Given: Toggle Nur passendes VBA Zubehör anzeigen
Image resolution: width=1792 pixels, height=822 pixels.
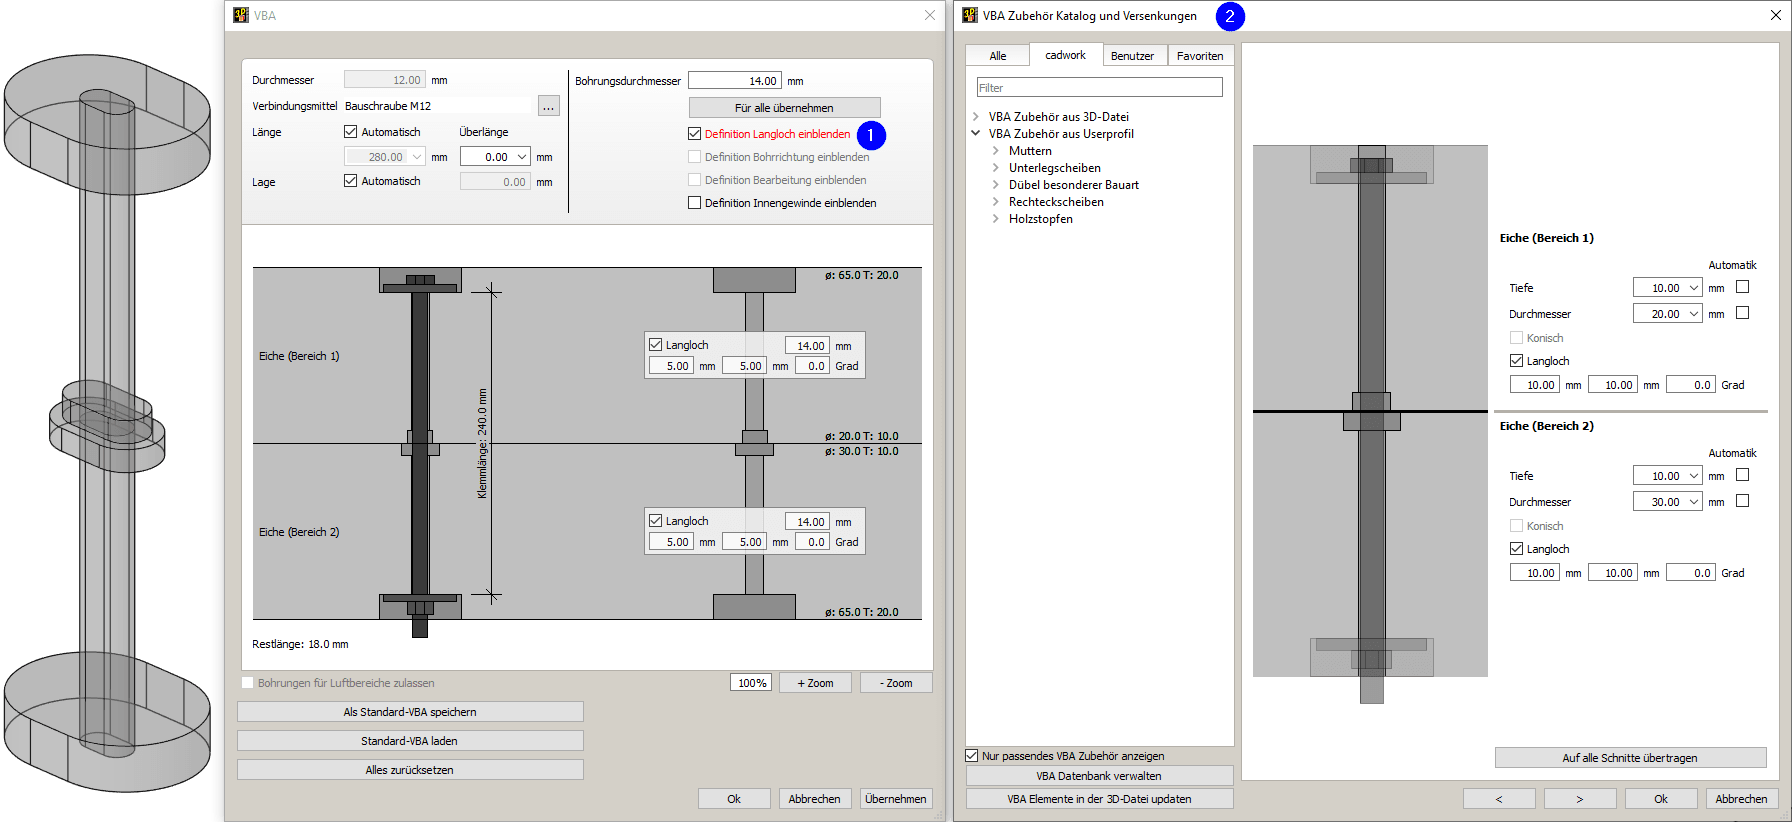Looking at the screenshot, I should 972,756.
